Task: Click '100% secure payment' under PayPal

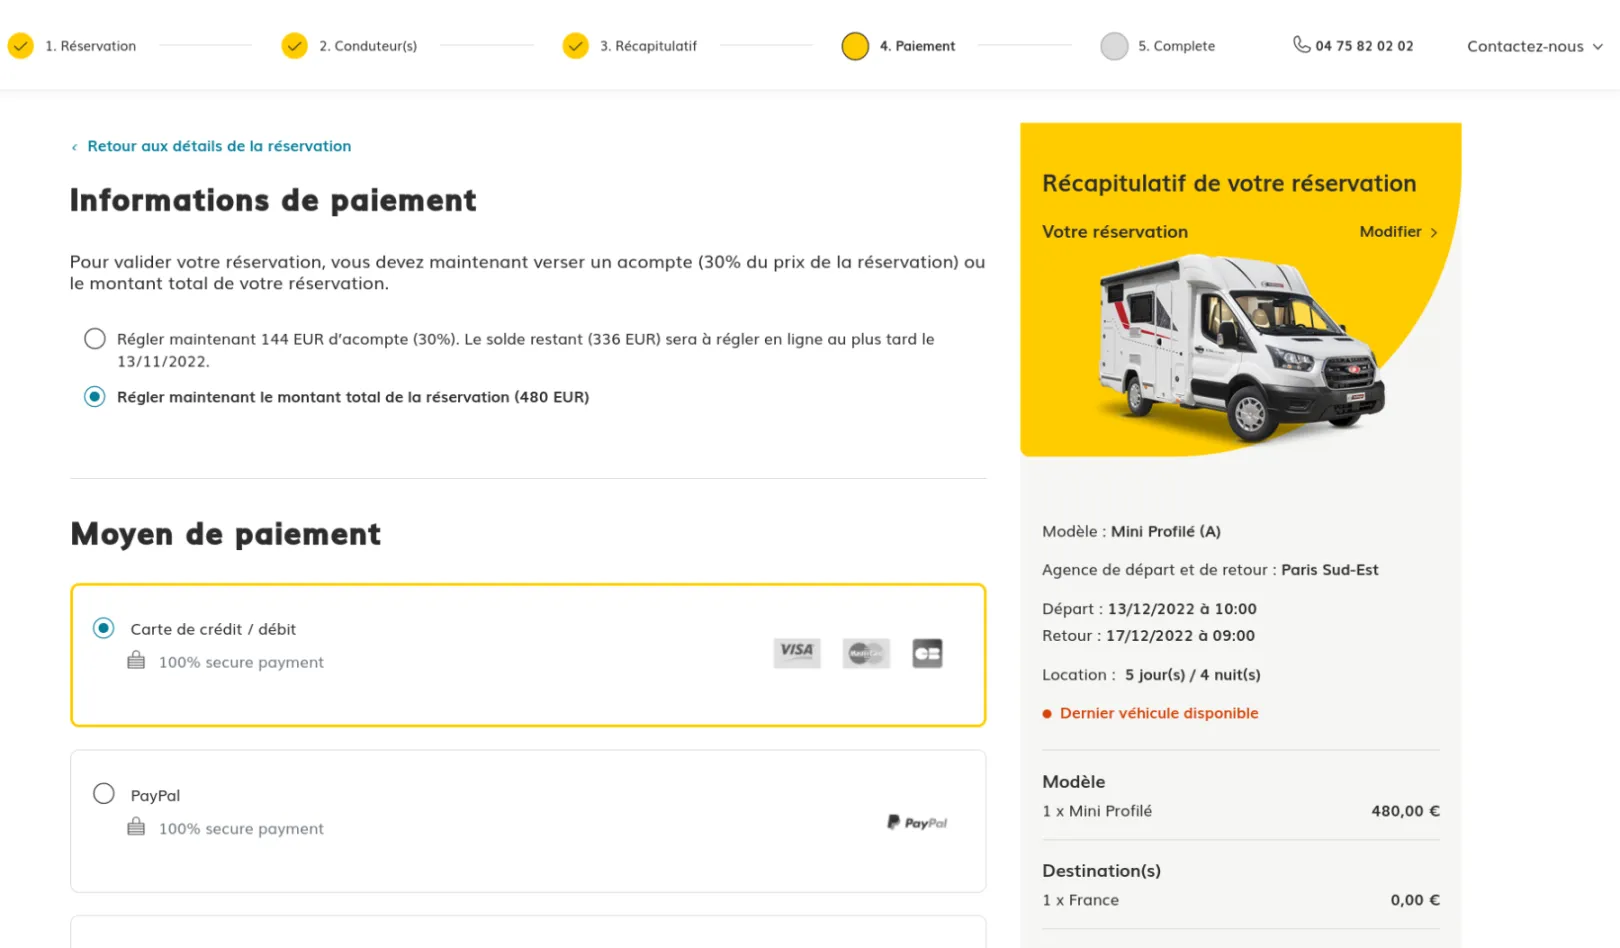Action: click(241, 829)
